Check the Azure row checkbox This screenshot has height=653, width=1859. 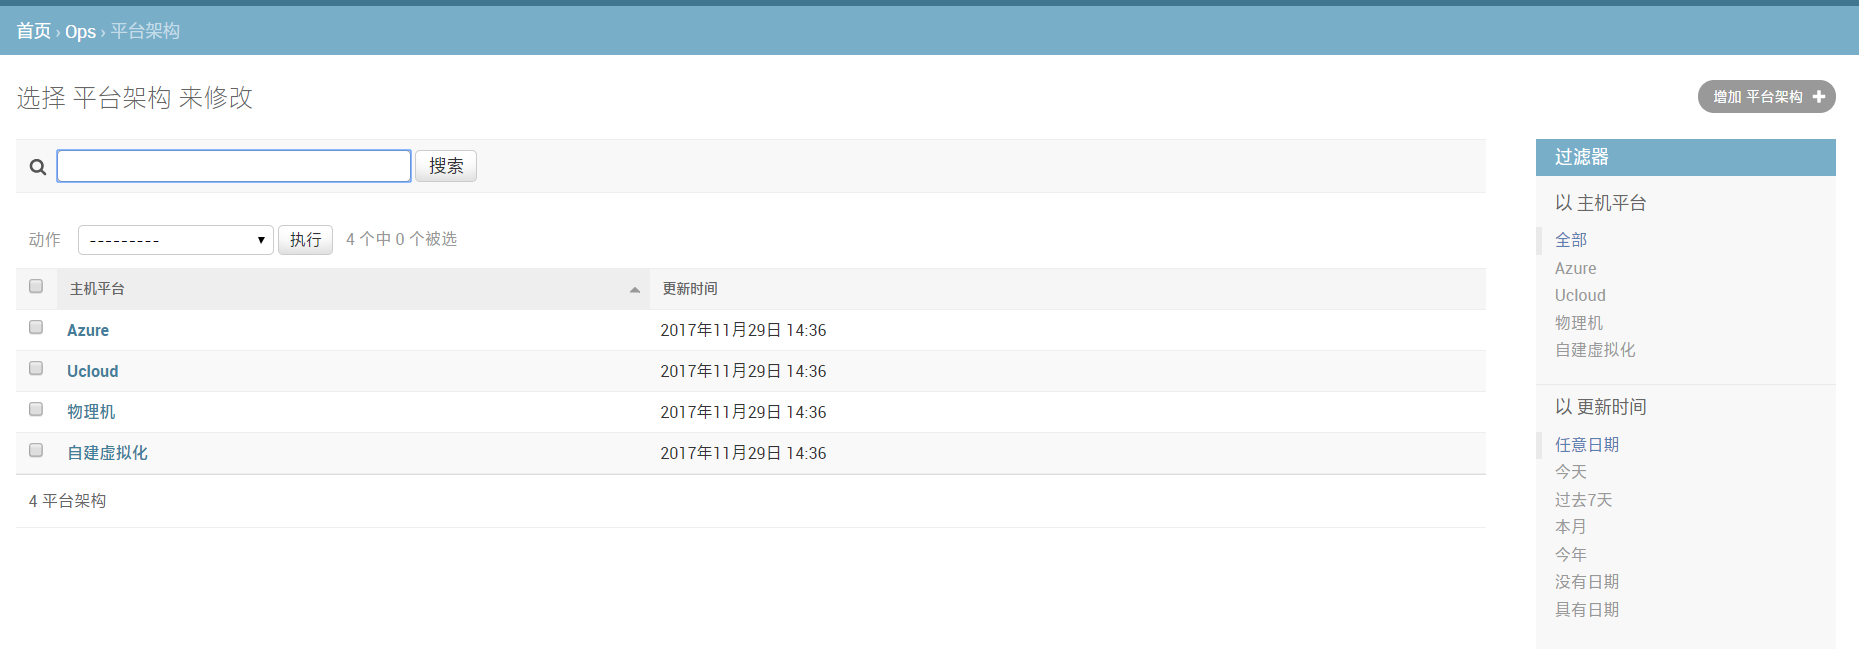[x=36, y=328]
